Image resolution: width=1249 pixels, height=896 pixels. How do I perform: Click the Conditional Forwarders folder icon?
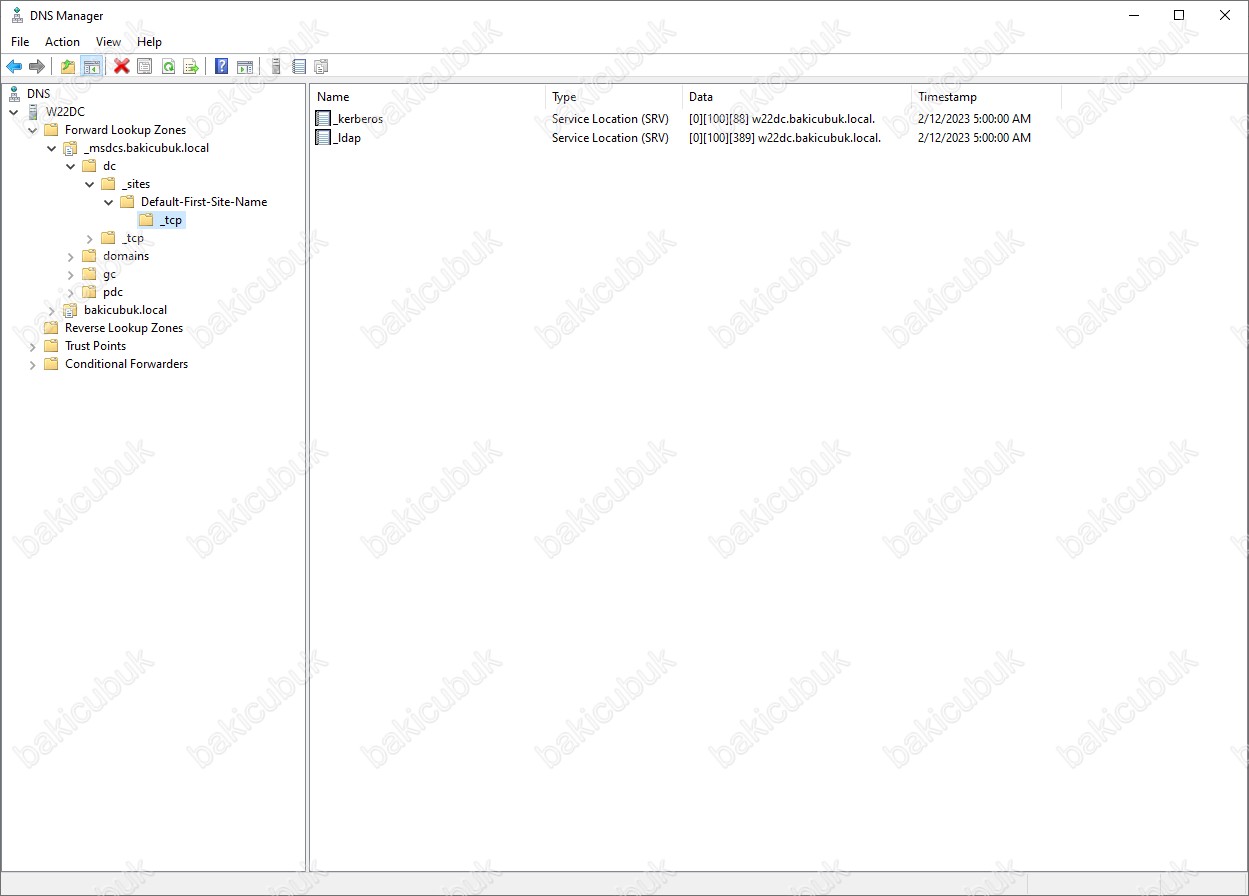coord(51,364)
